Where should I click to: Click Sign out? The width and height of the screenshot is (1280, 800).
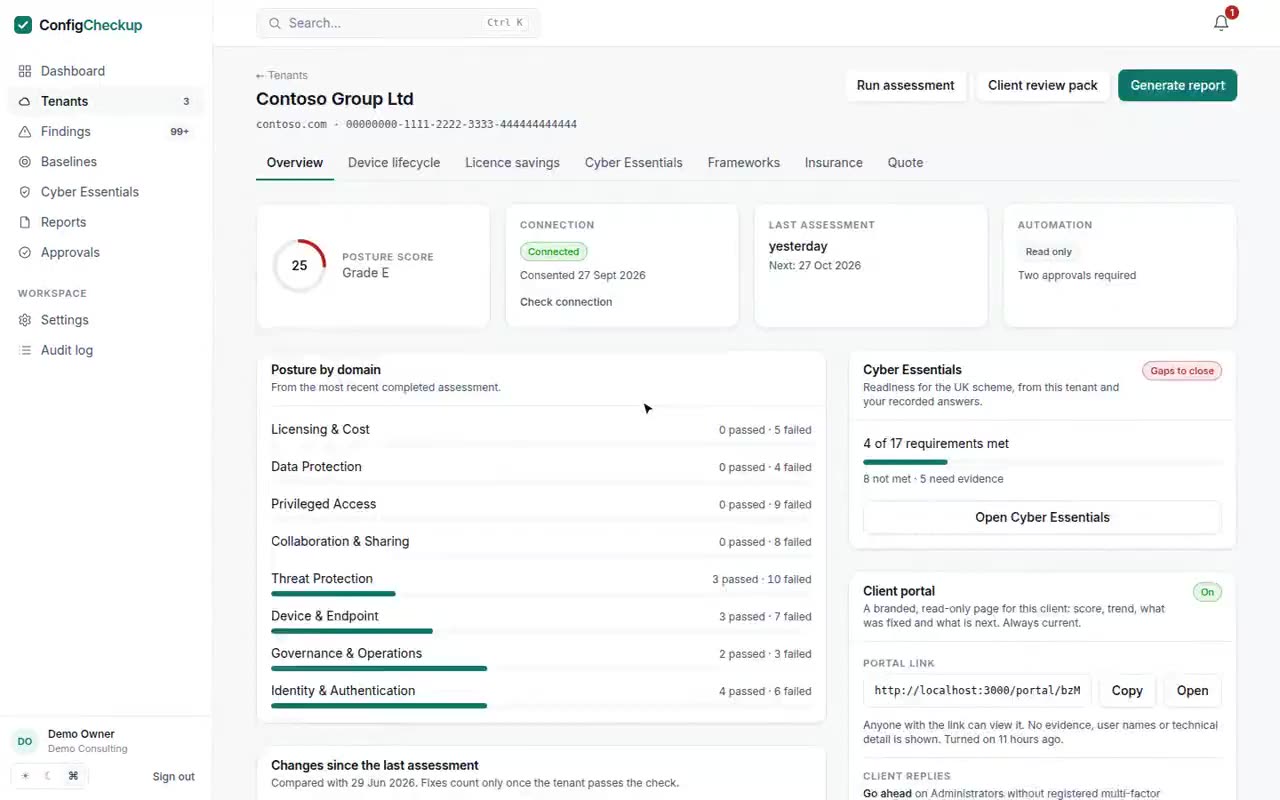(x=174, y=777)
